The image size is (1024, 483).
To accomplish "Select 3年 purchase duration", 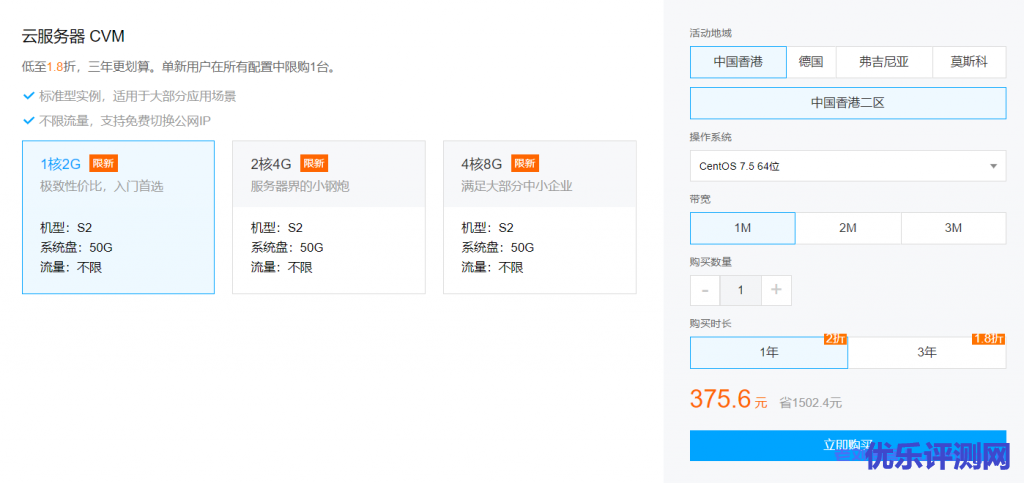I will tap(927, 352).
